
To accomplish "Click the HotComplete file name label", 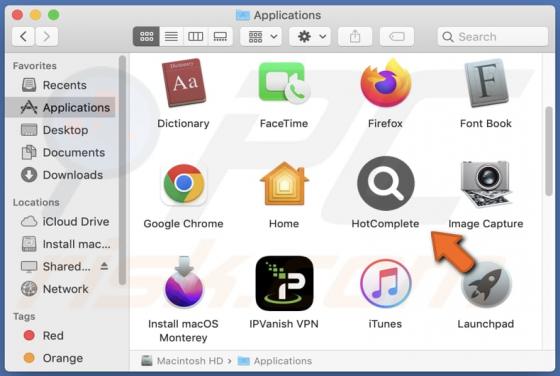I will (385, 224).
